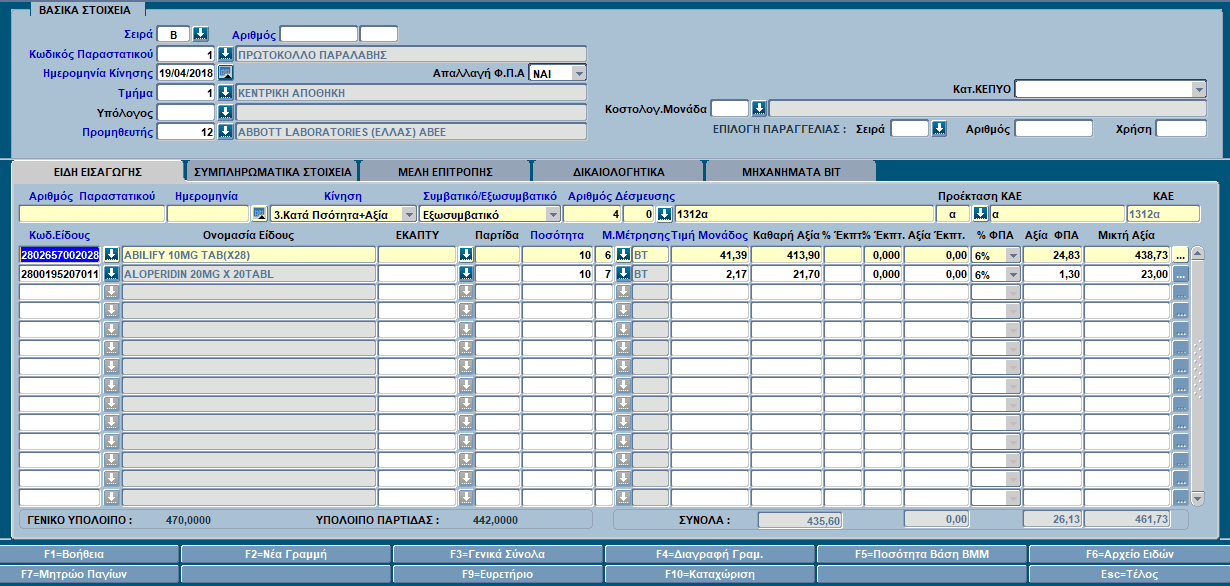1230x586 pixels.
Task: Click Μικτή Αξία cell 438,73
Action: point(1128,255)
